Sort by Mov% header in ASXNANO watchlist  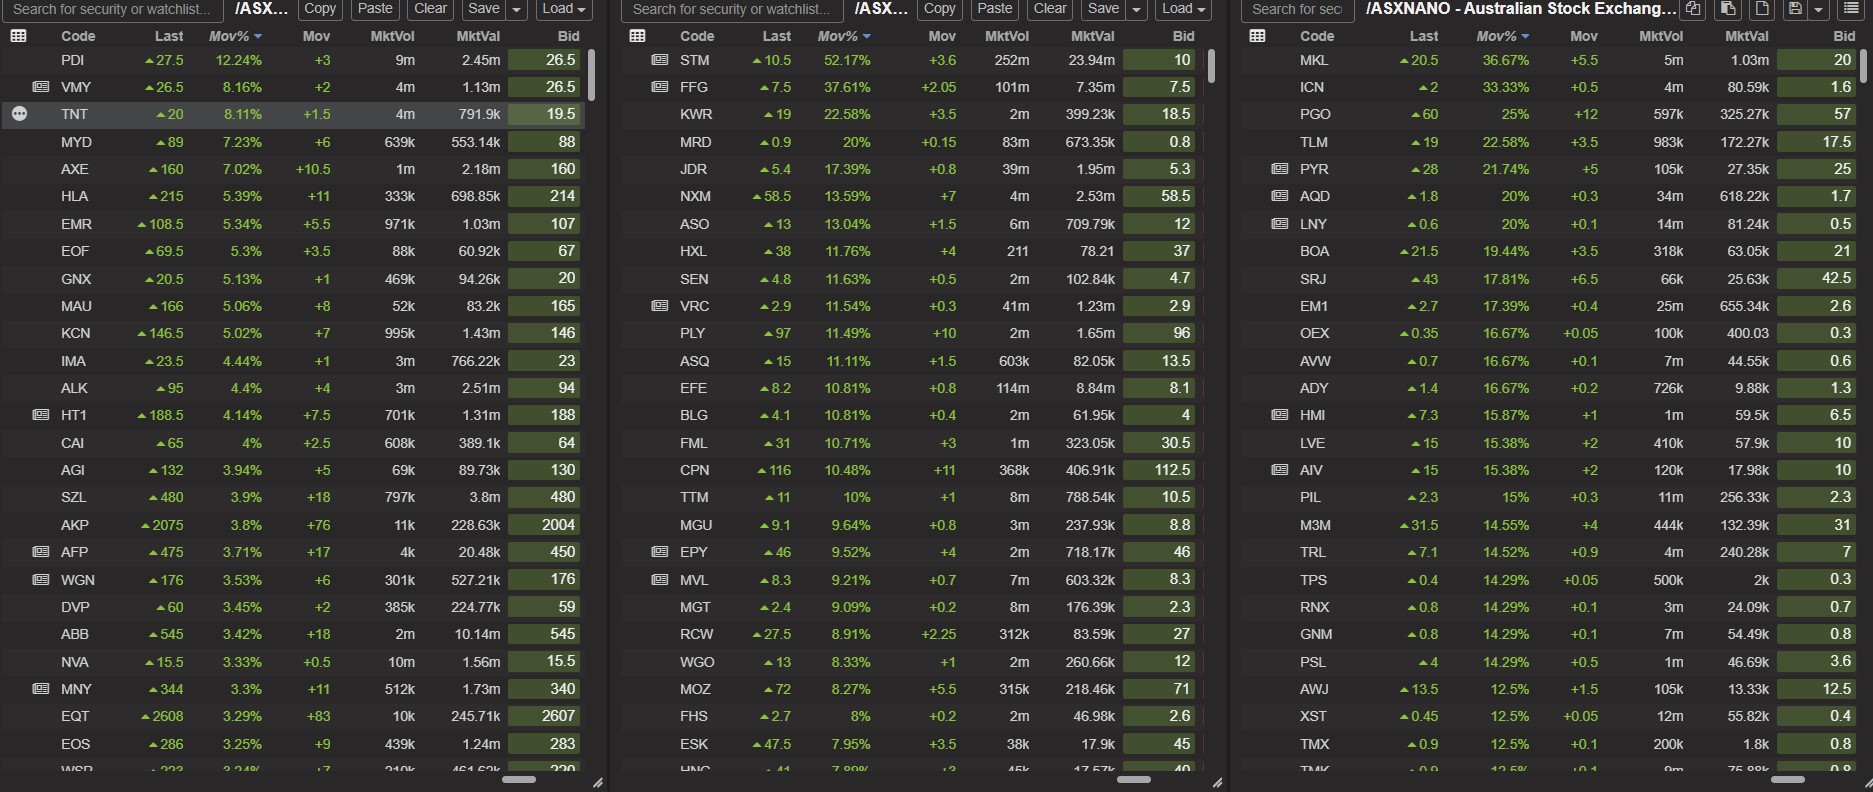click(x=1503, y=36)
